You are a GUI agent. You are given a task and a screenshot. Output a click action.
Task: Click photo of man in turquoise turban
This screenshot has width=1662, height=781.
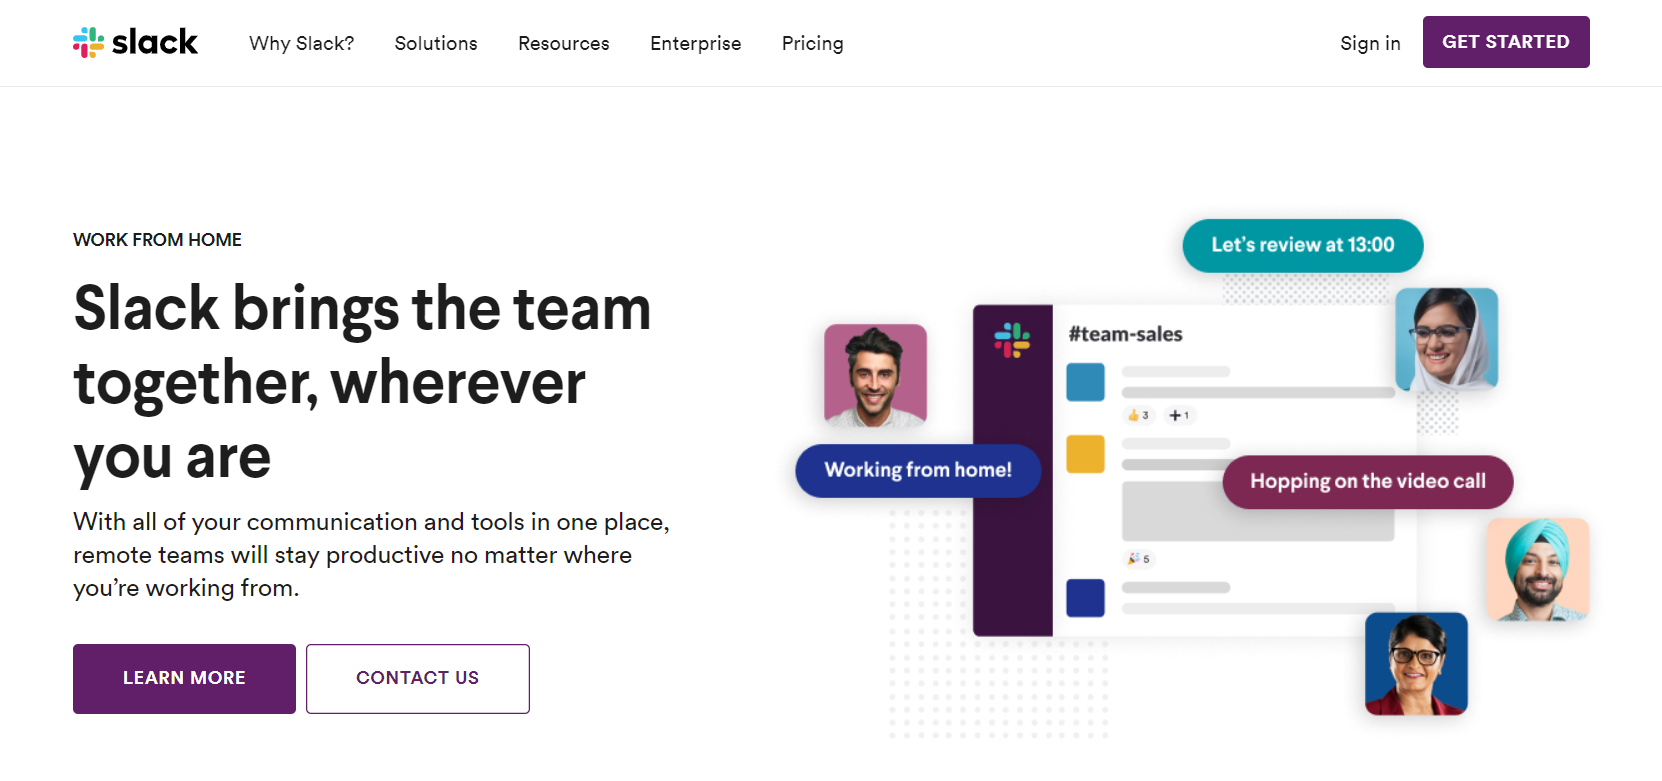(x=1537, y=569)
